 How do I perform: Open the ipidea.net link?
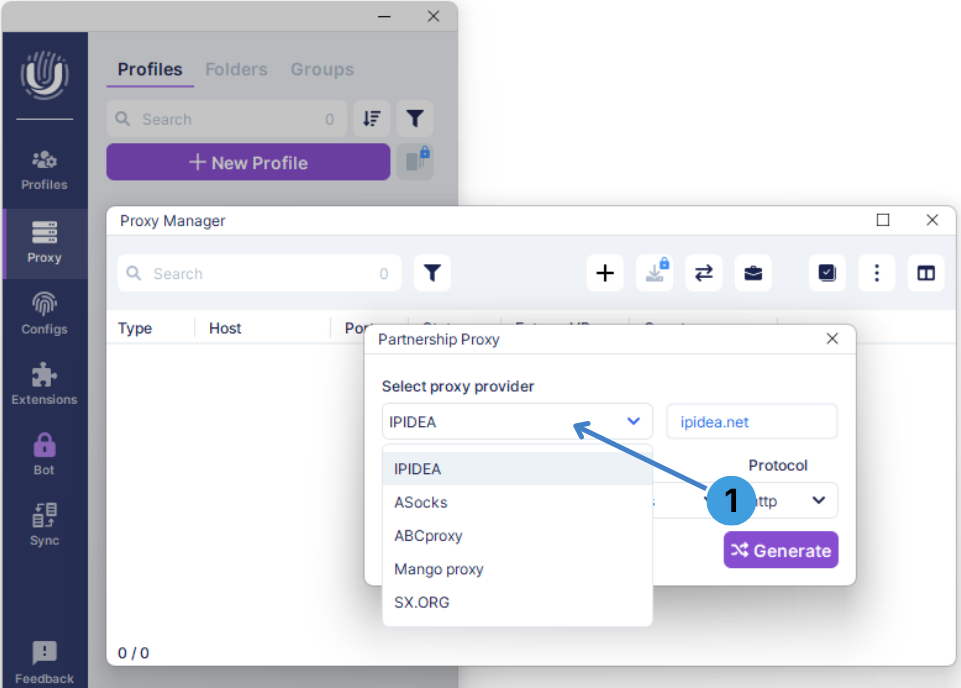click(715, 422)
